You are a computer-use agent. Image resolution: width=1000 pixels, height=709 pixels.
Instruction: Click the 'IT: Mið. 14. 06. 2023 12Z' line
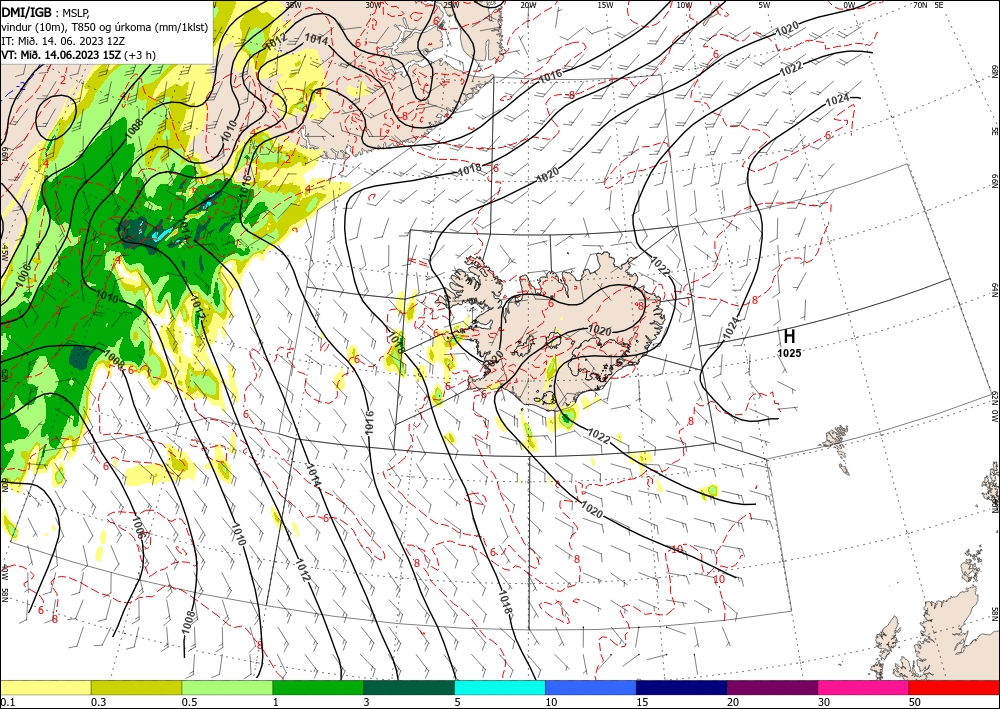(62, 40)
